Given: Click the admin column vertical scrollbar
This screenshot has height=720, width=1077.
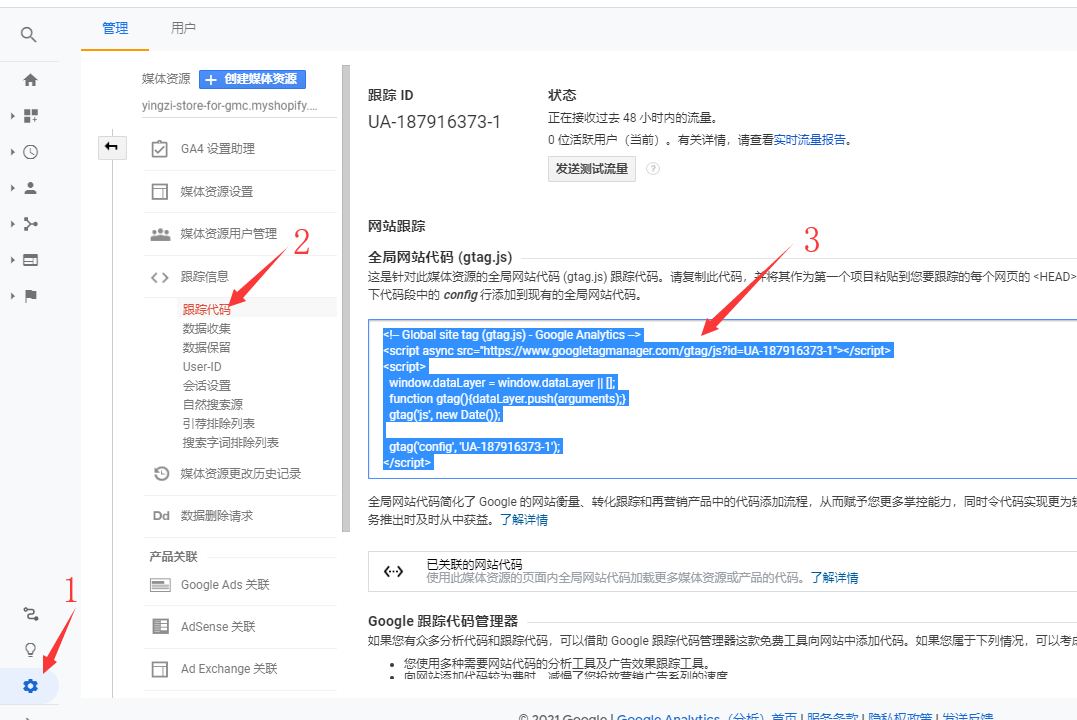Looking at the screenshot, I should (345, 298).
